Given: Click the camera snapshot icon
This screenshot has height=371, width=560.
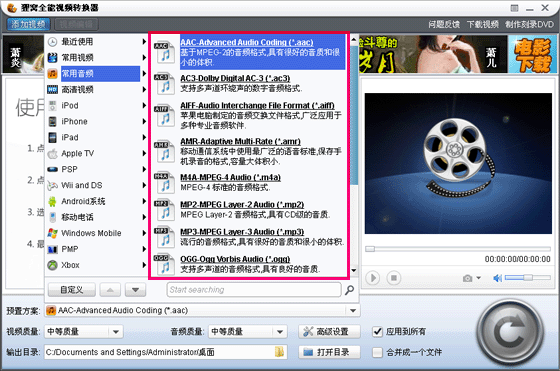Looking at the screenshot, I should [468, 278].
